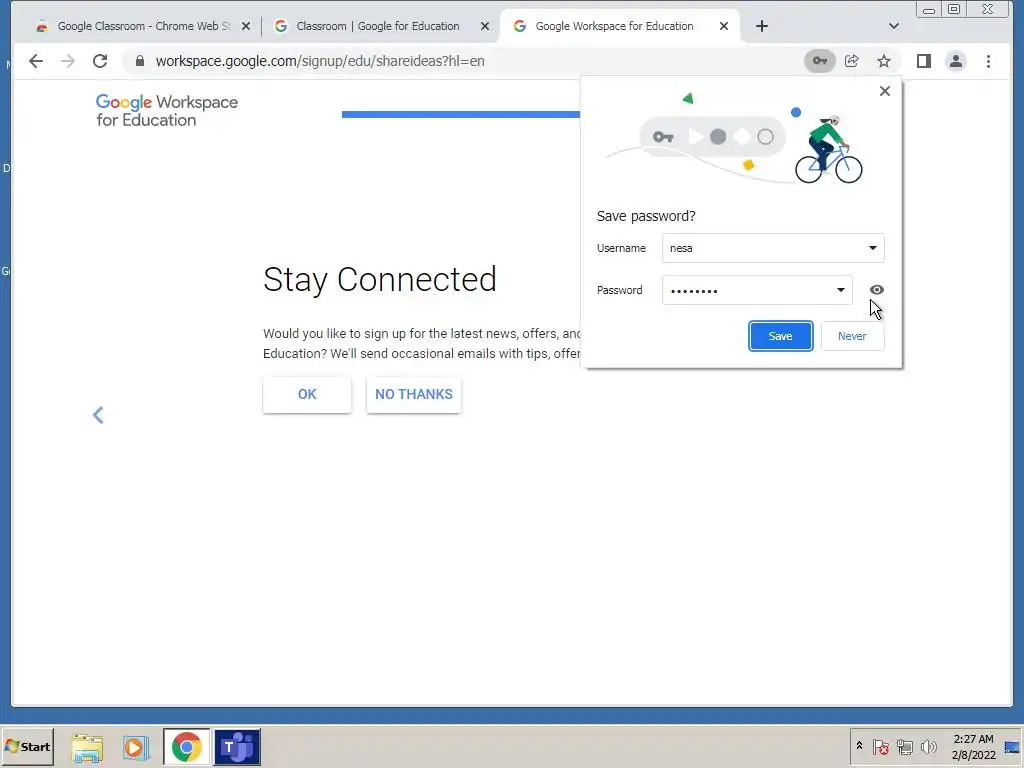Open the password manager key icon
The height and width of the screenshot is (768, 1024).
[820, 61]
